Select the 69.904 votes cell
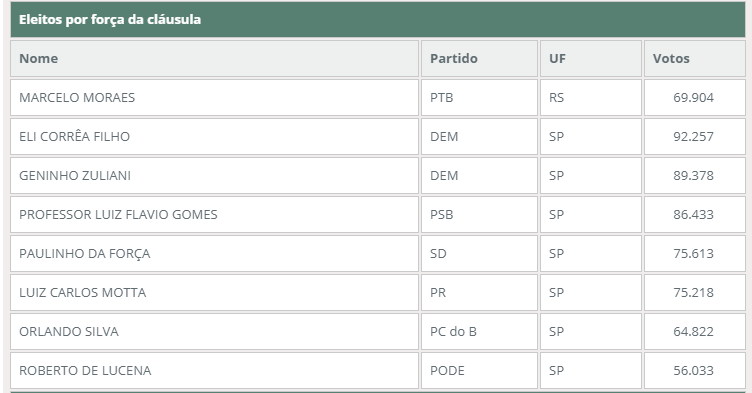The image size is (752, 393). pos(694,97)
